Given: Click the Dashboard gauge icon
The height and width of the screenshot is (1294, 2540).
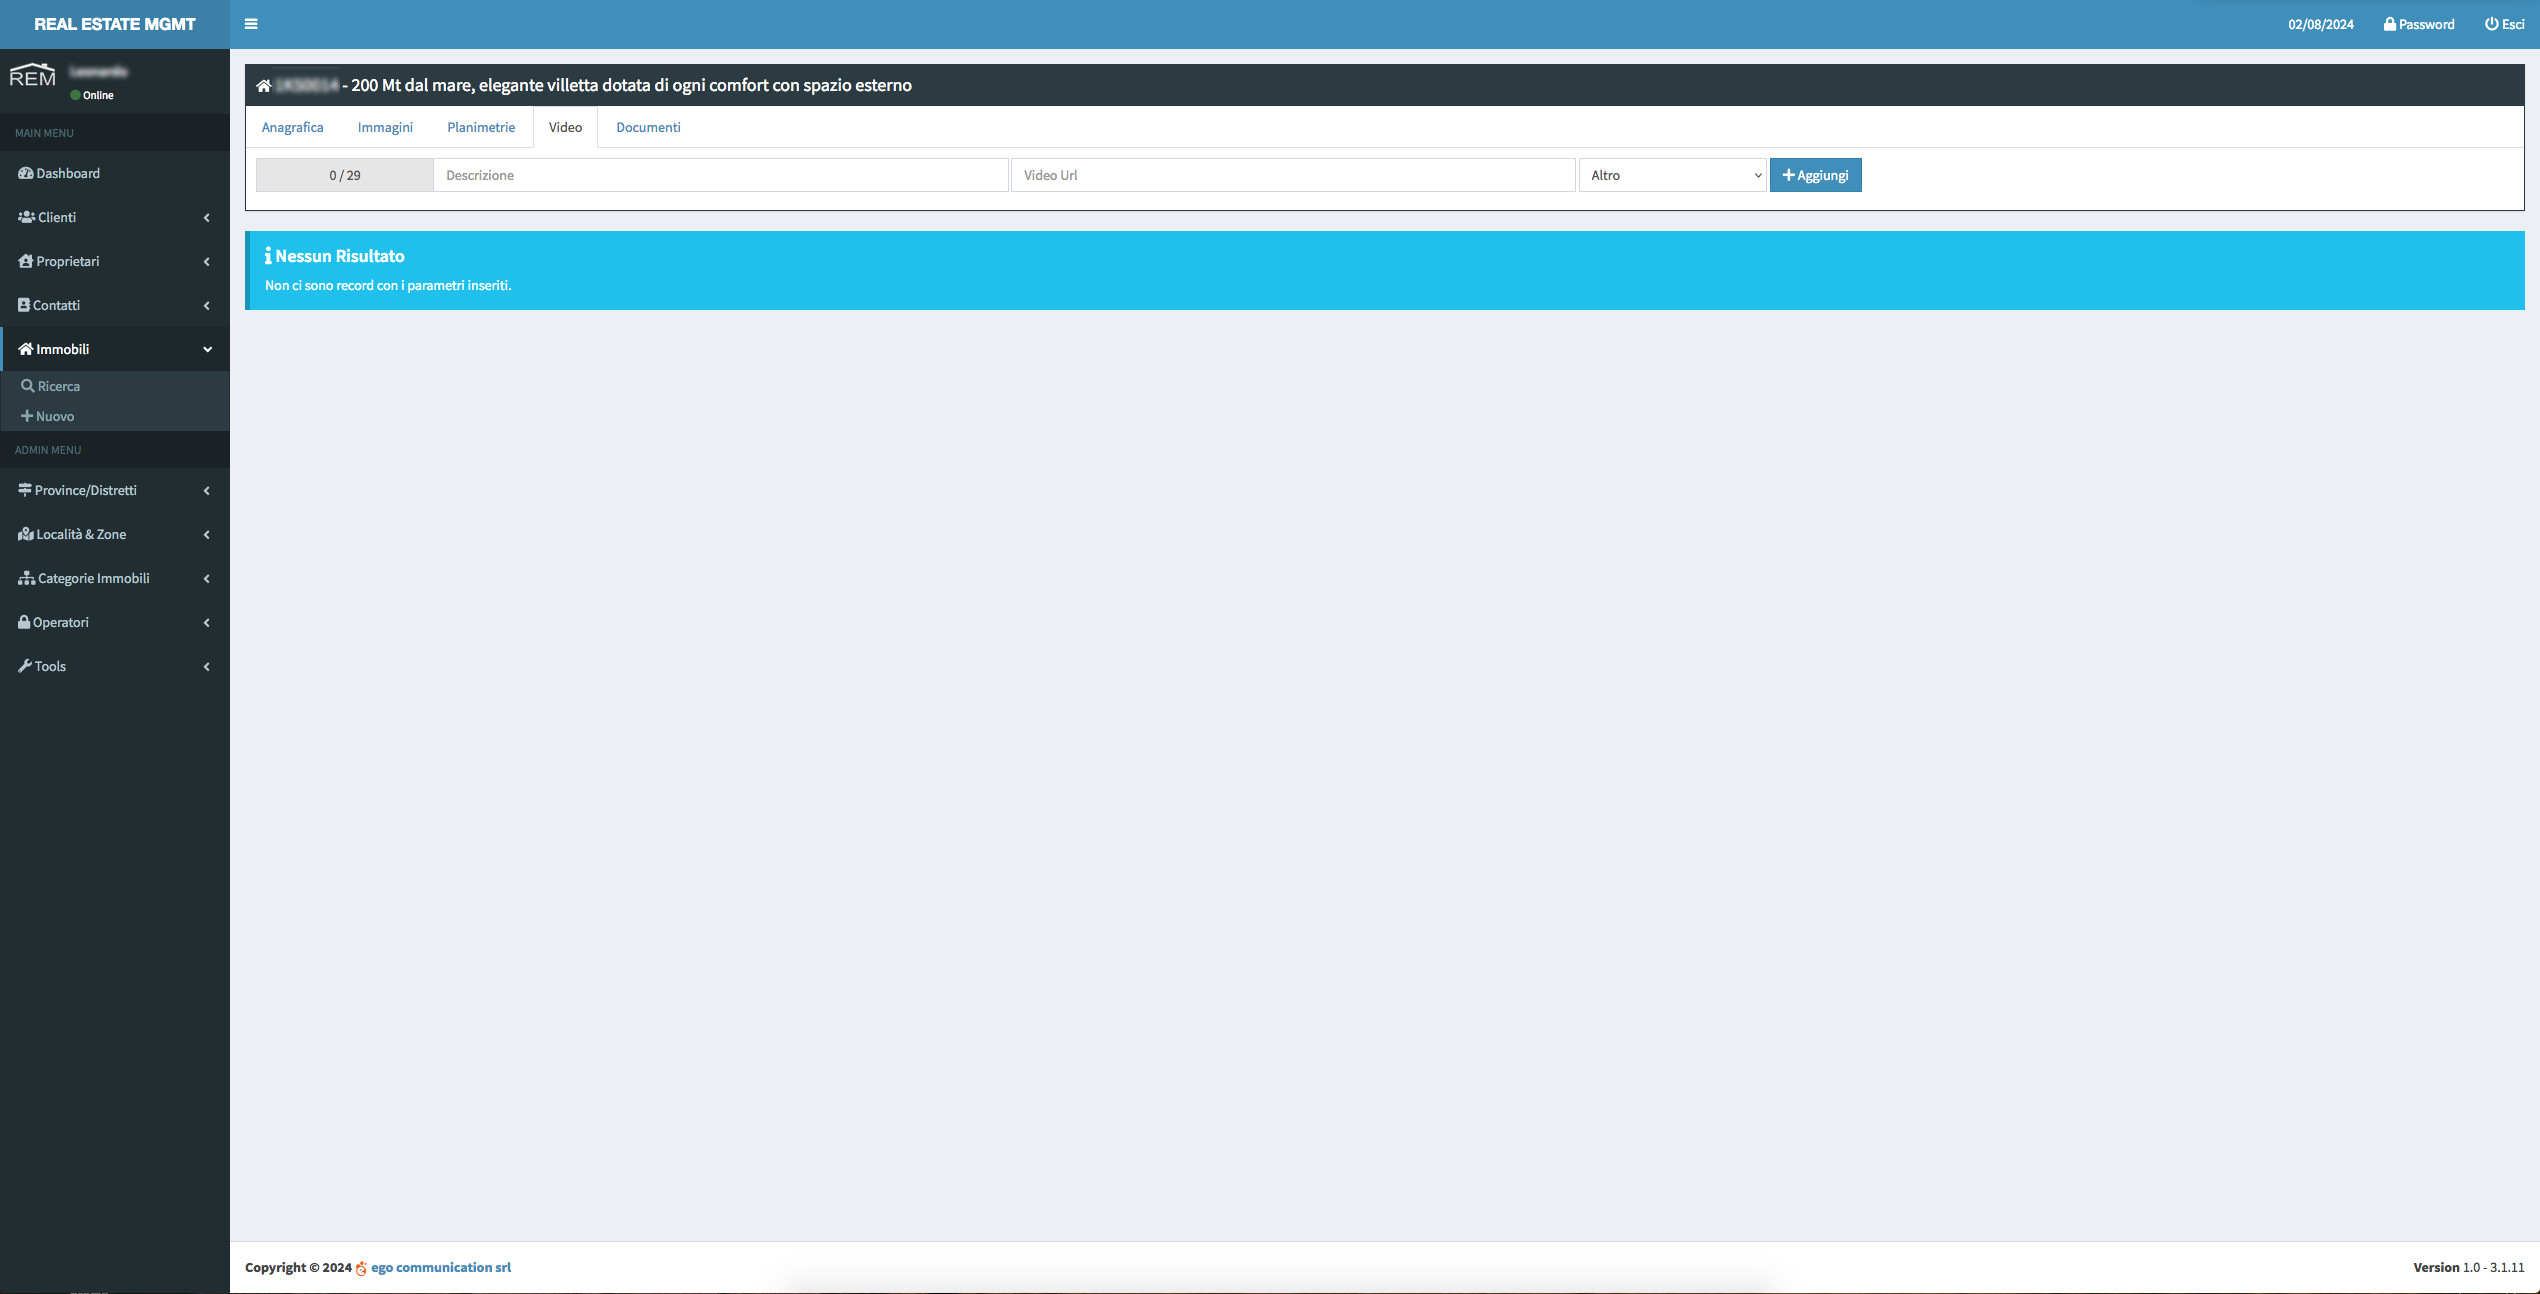Looking at the screenshot, I should [x=26, y=173].
